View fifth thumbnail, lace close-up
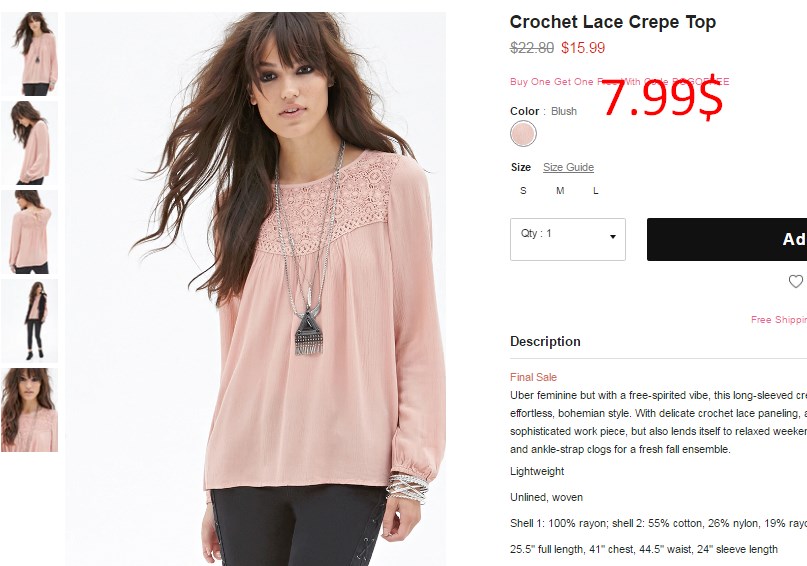 [x=29, y=410]
